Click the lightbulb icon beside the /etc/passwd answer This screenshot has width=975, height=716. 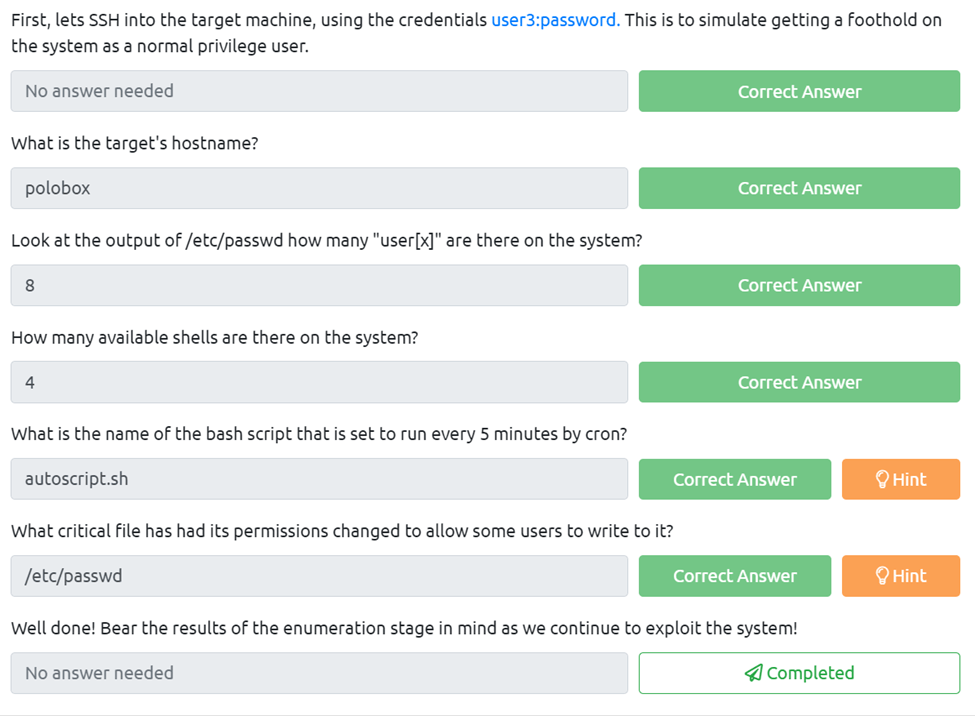point(882,576)
